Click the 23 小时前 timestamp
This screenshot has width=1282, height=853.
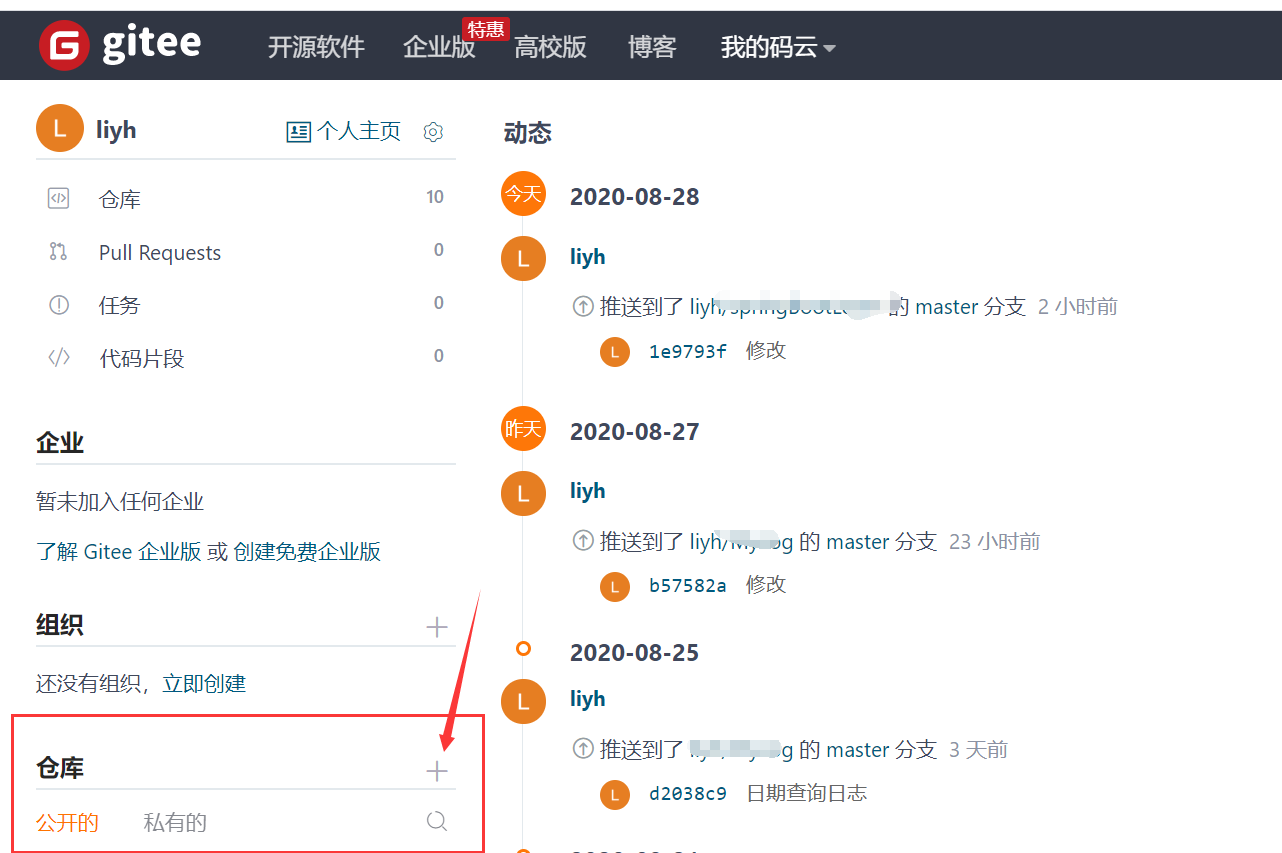(995, 542)
